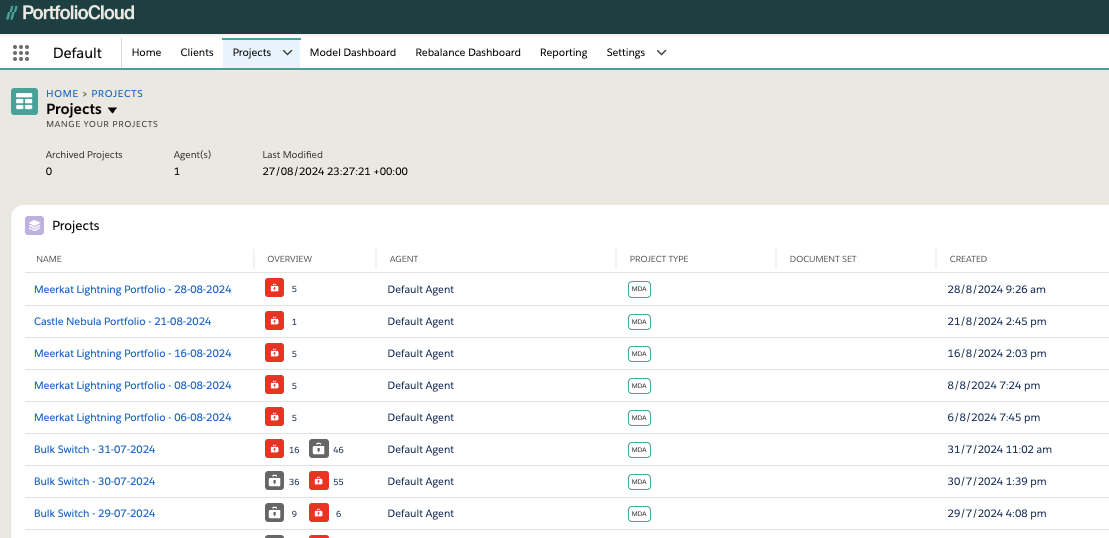Open Meerkat Lightning Portfolio - 16-08-2024
Image resolution: width=1109 pixels, height=538 pixels.
132,353
